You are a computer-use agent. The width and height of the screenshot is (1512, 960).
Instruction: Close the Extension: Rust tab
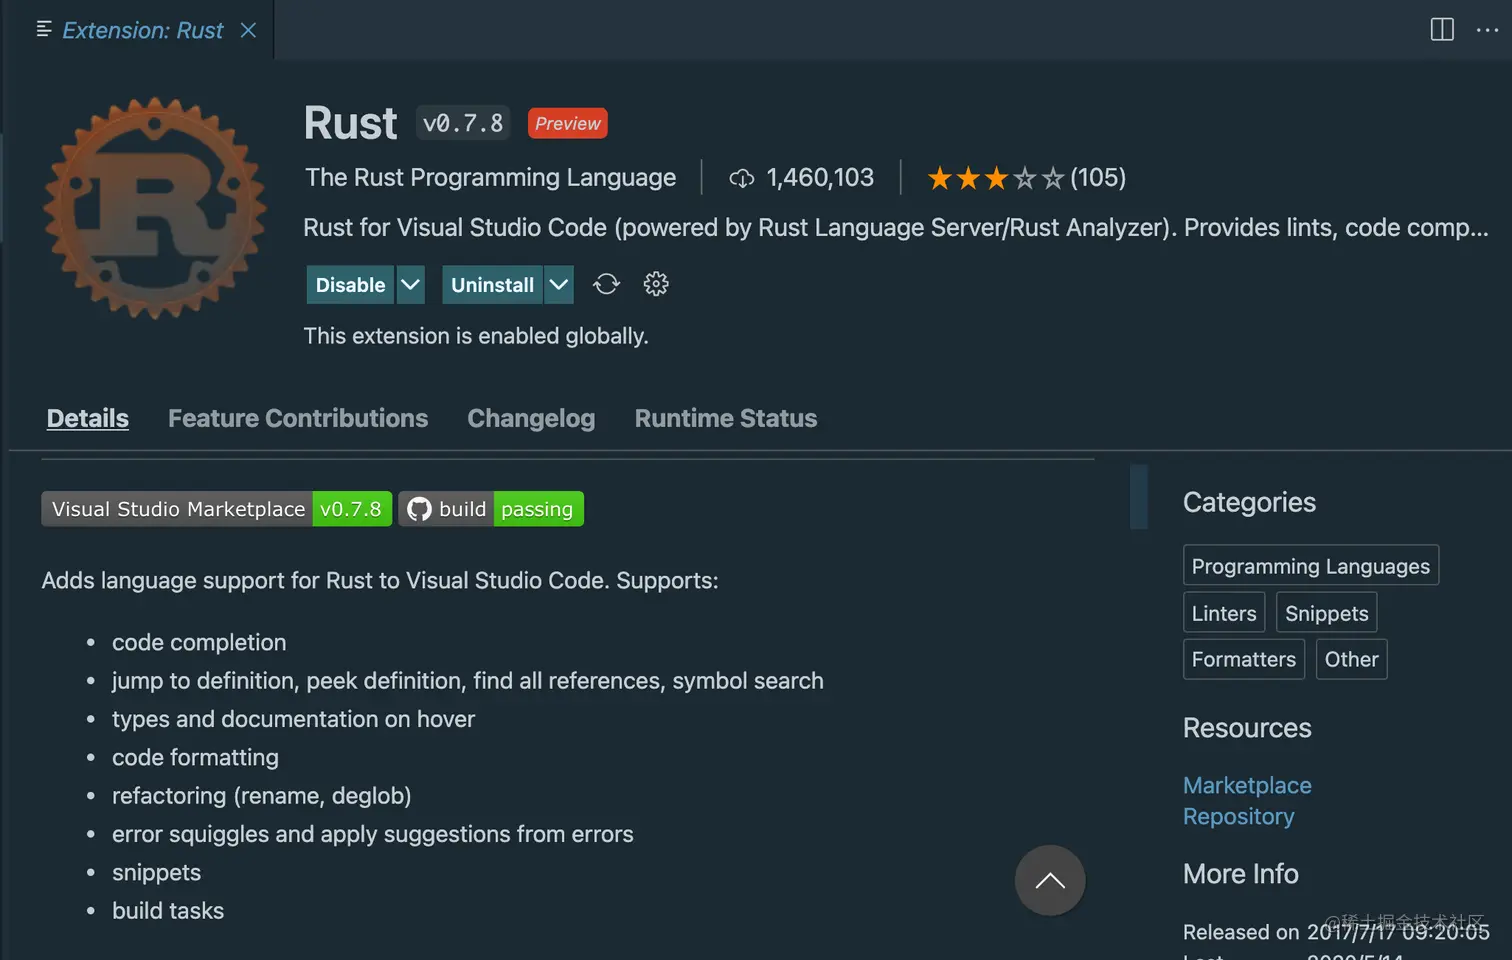248,30
